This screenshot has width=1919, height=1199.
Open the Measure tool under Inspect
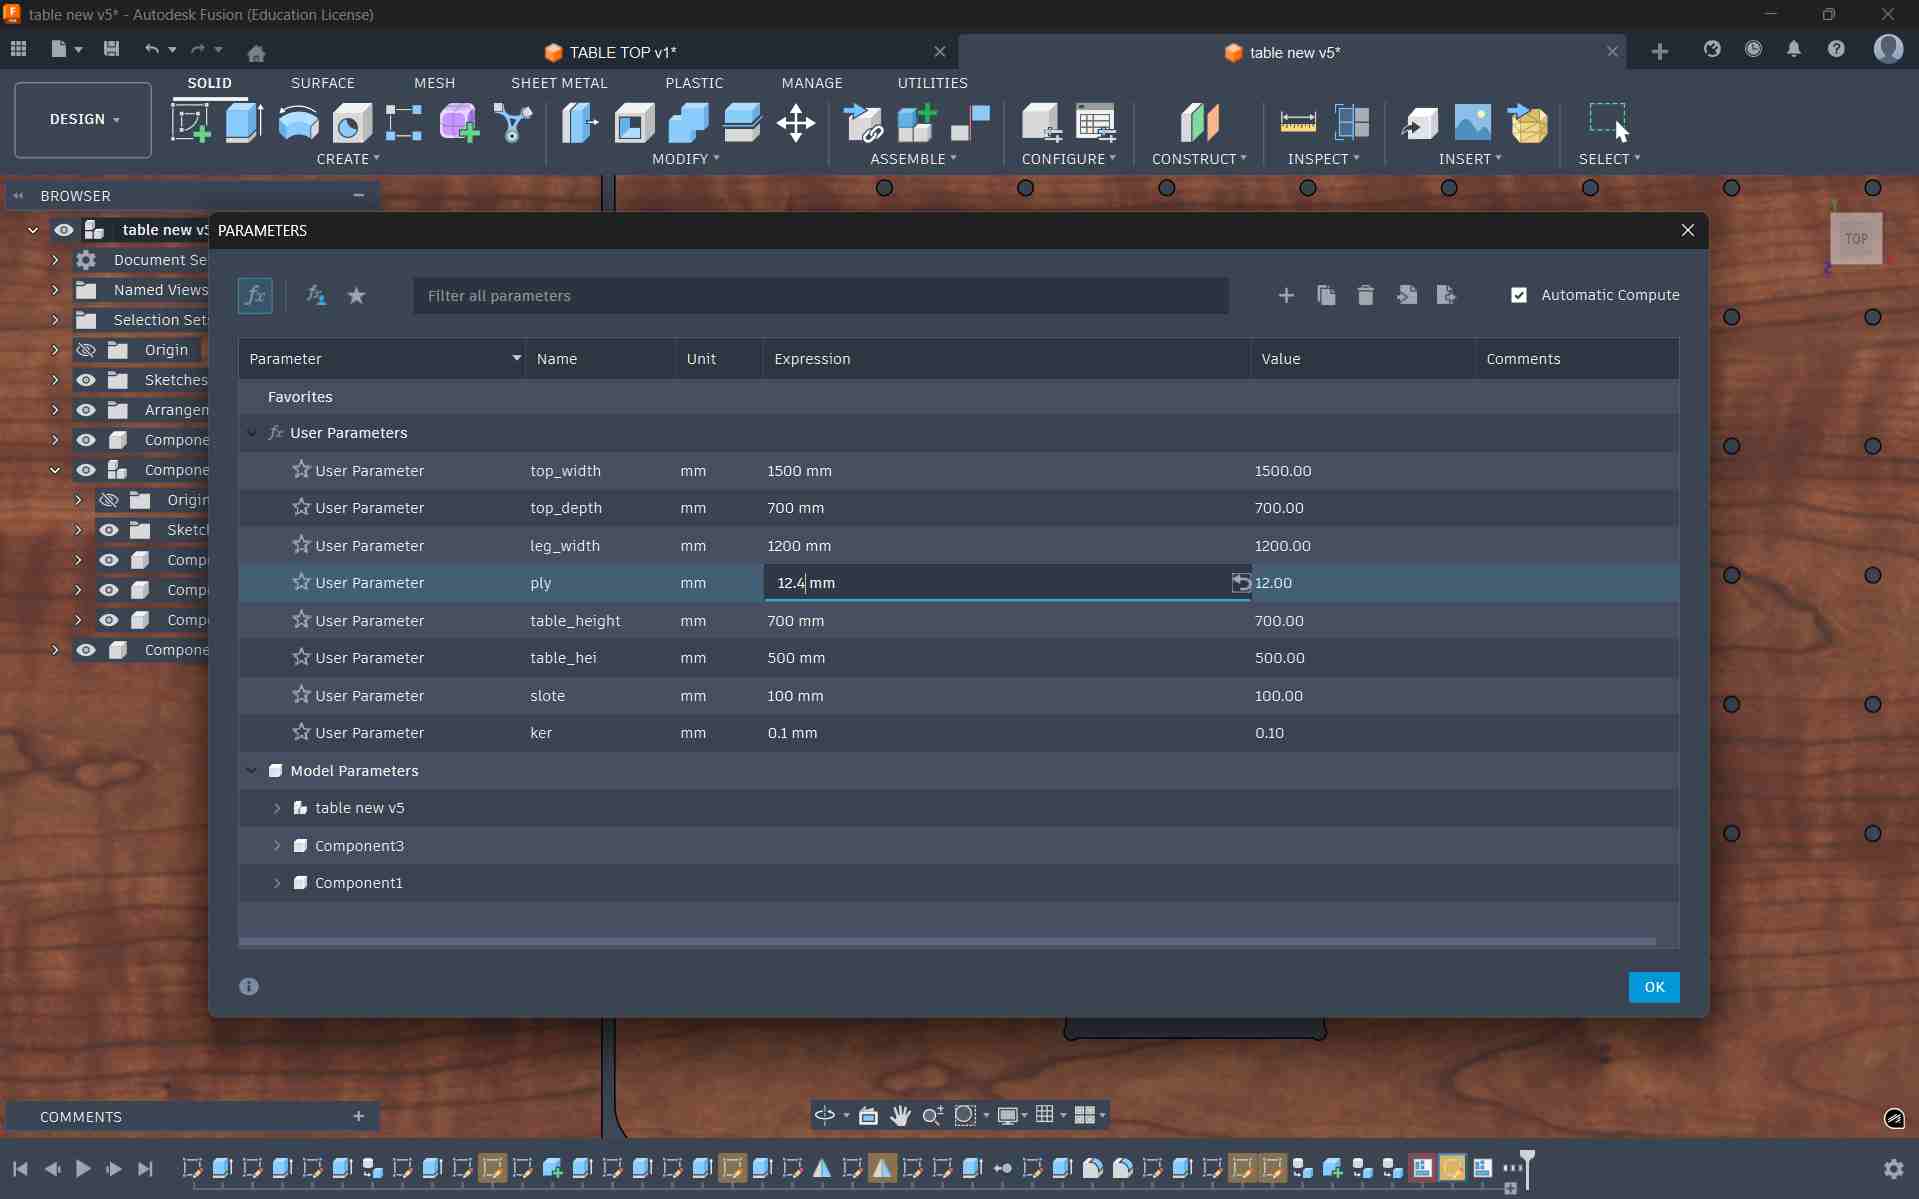[x=1297, y=123]
